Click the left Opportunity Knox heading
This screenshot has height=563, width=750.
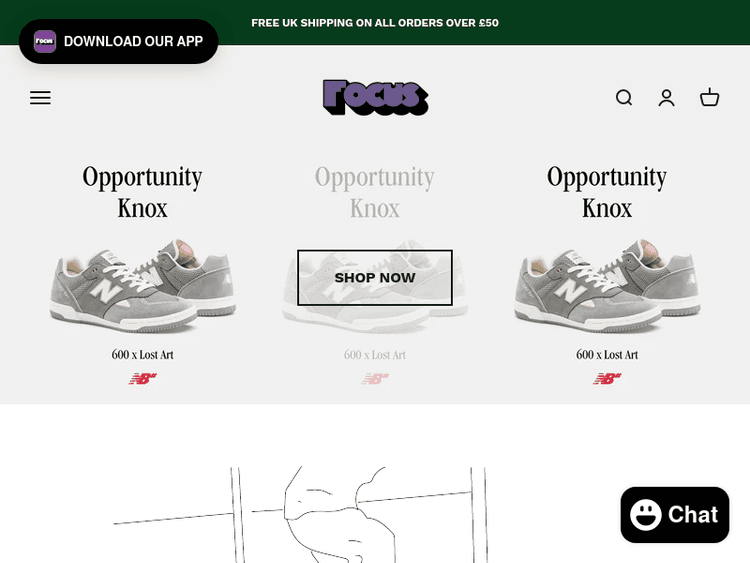[143, 192]
